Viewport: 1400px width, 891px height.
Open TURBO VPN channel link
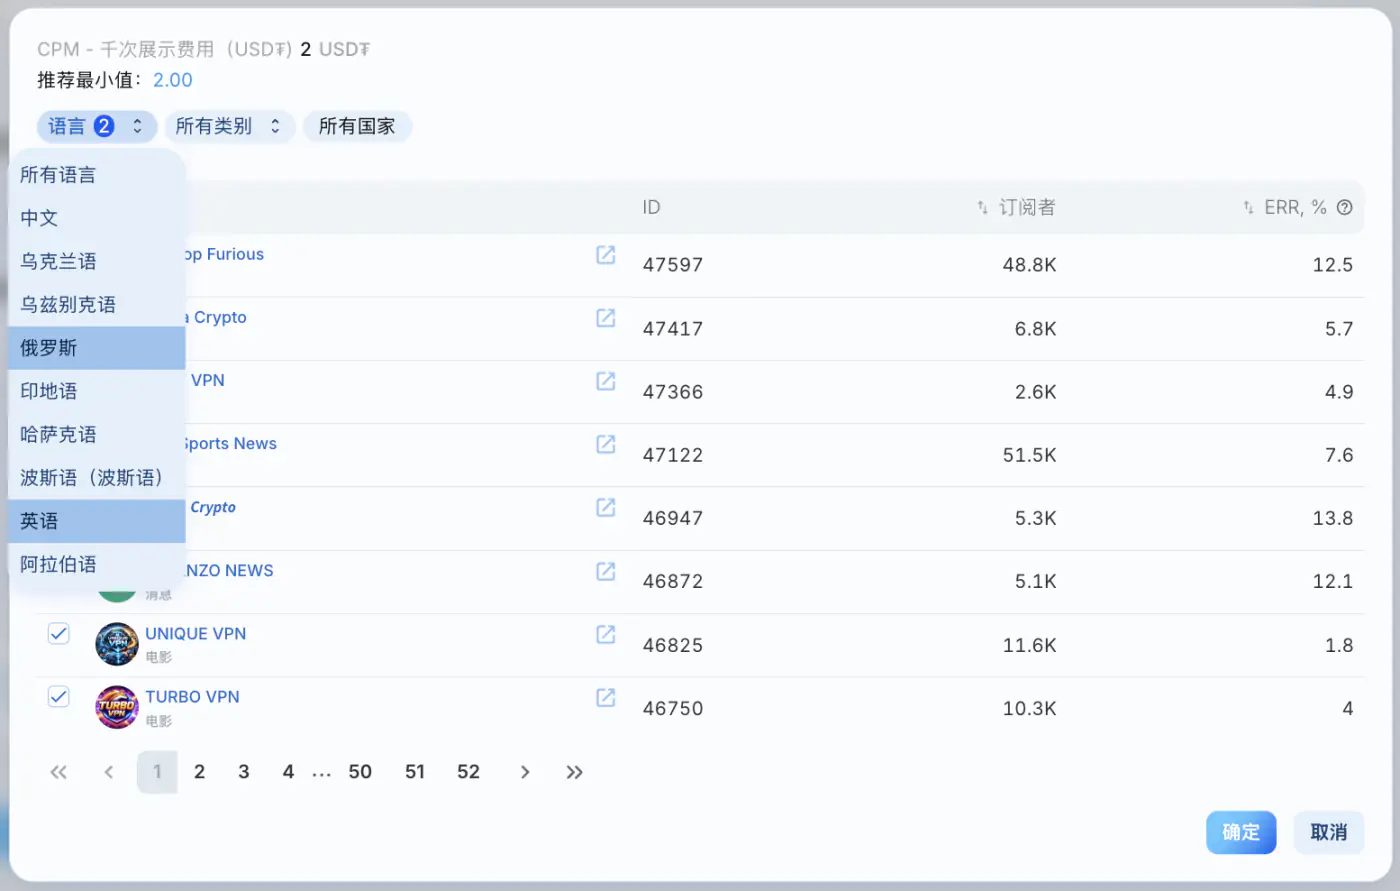pyautogui.click(x=192, y=696)
